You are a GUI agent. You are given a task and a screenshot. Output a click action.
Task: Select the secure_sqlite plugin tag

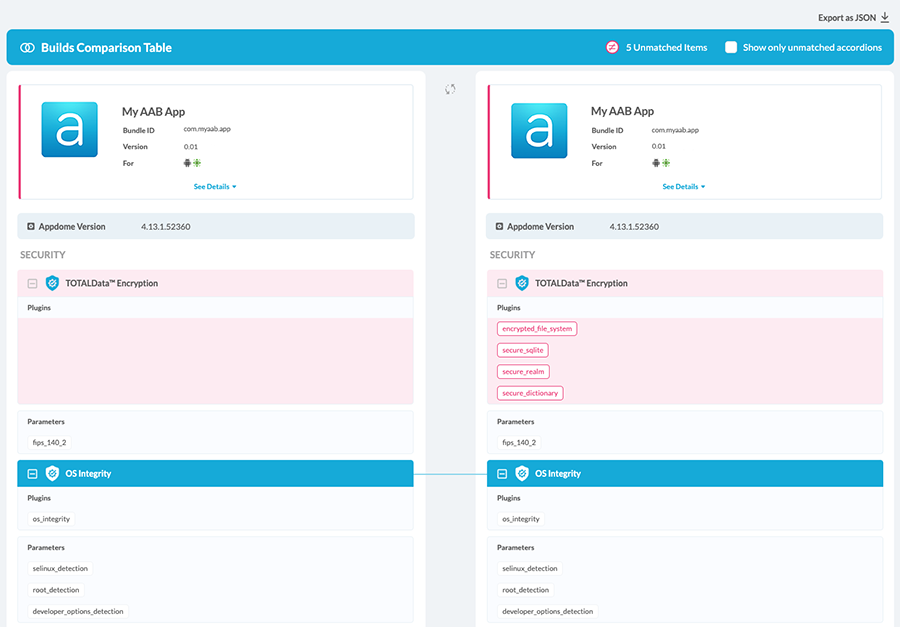tap(523, 350)
